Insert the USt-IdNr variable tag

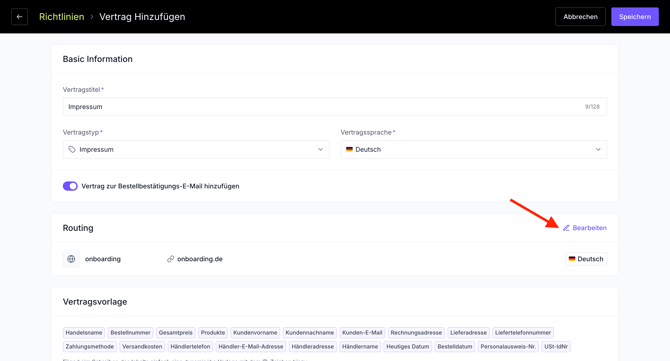coord(556,346)
